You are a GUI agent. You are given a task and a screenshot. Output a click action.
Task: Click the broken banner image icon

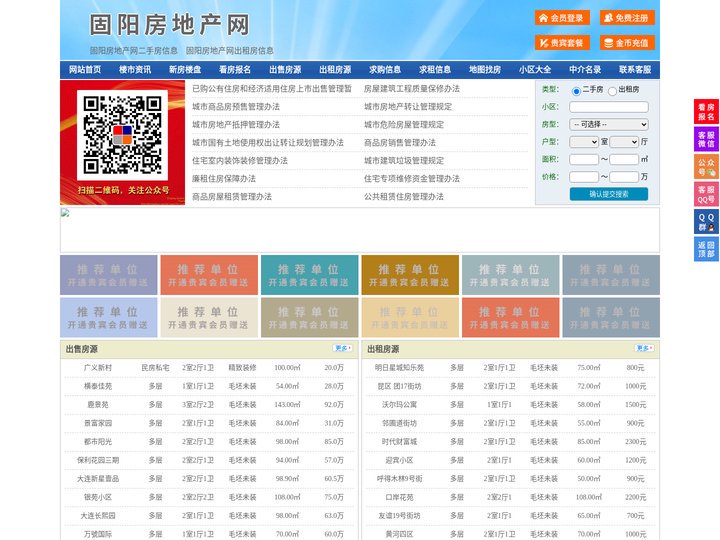pyautogui.click(x=65, y=213)
